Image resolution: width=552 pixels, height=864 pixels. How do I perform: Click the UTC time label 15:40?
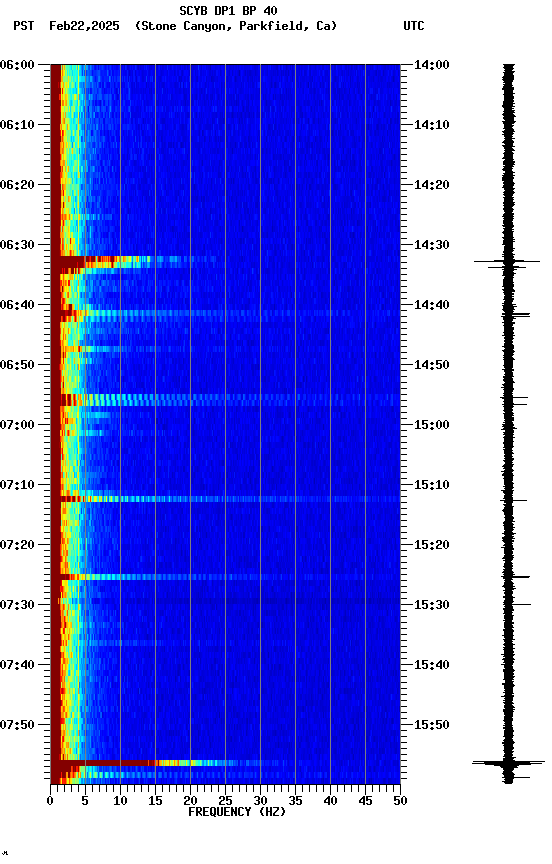[432, 665]
